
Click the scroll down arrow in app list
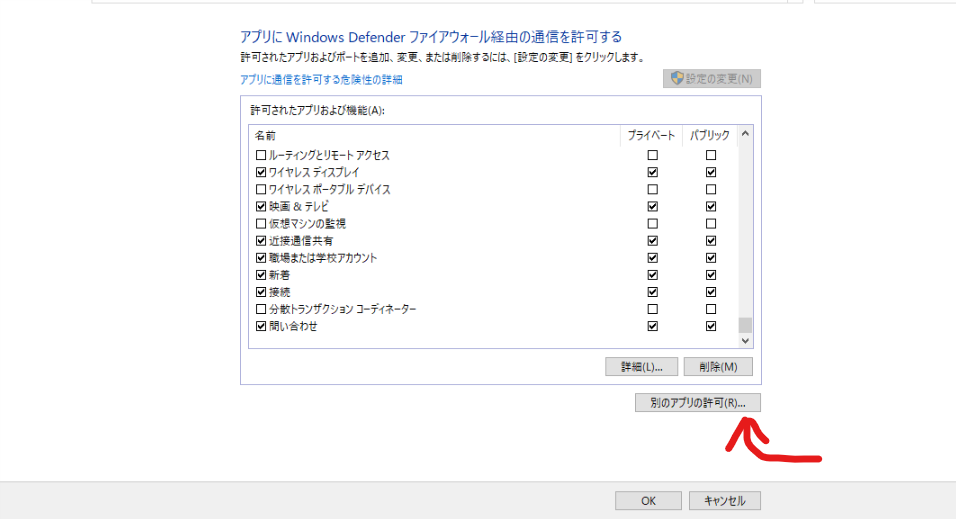[745, 341]
